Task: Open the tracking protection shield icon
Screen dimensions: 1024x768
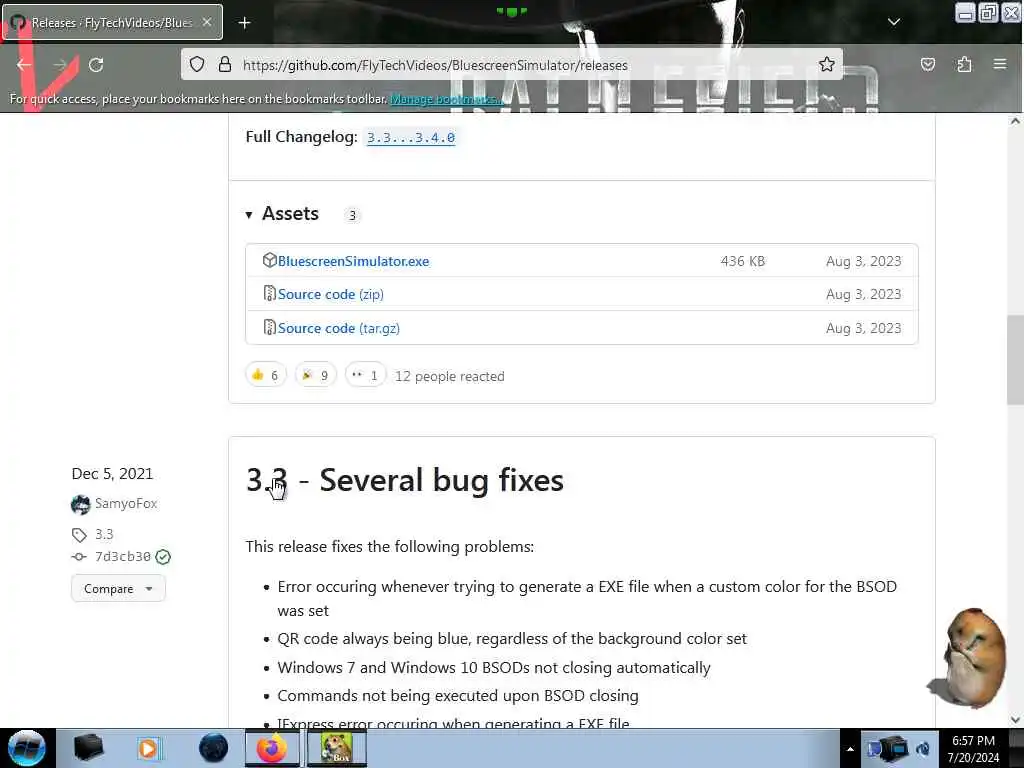Action: click(x=197, y=64)
